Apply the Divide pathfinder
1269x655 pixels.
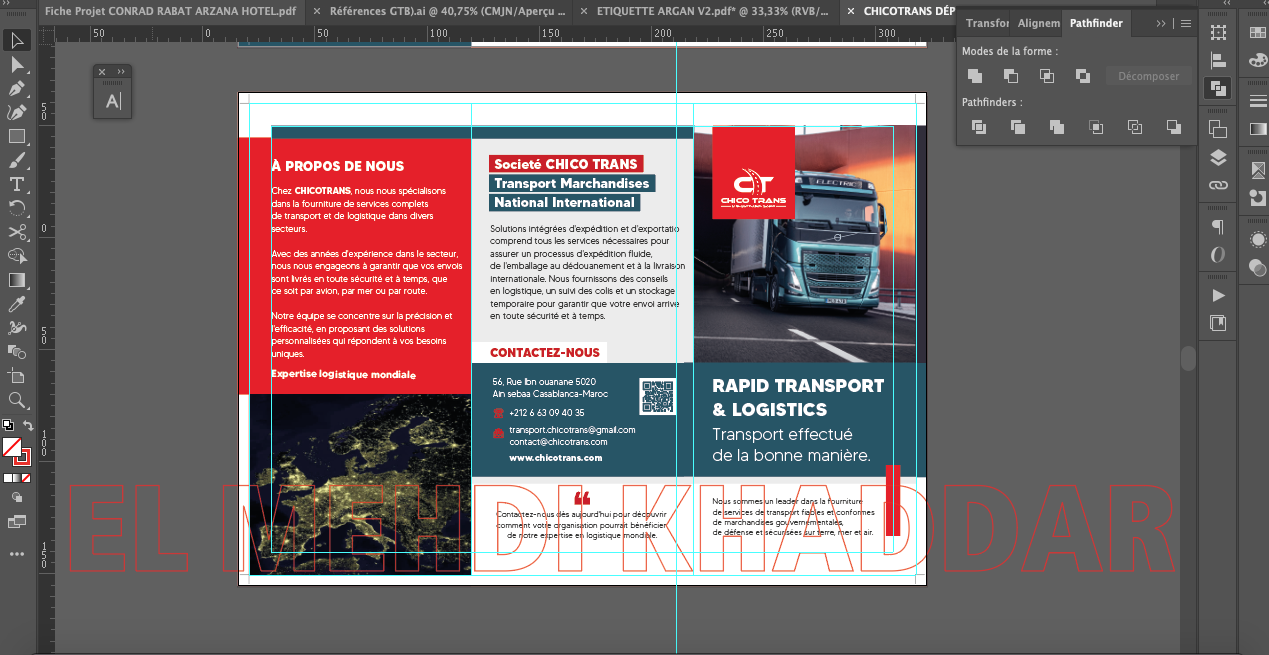point(980,127)
